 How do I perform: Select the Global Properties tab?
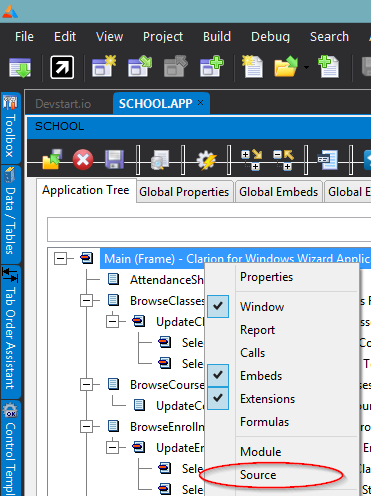pos(184,192)
